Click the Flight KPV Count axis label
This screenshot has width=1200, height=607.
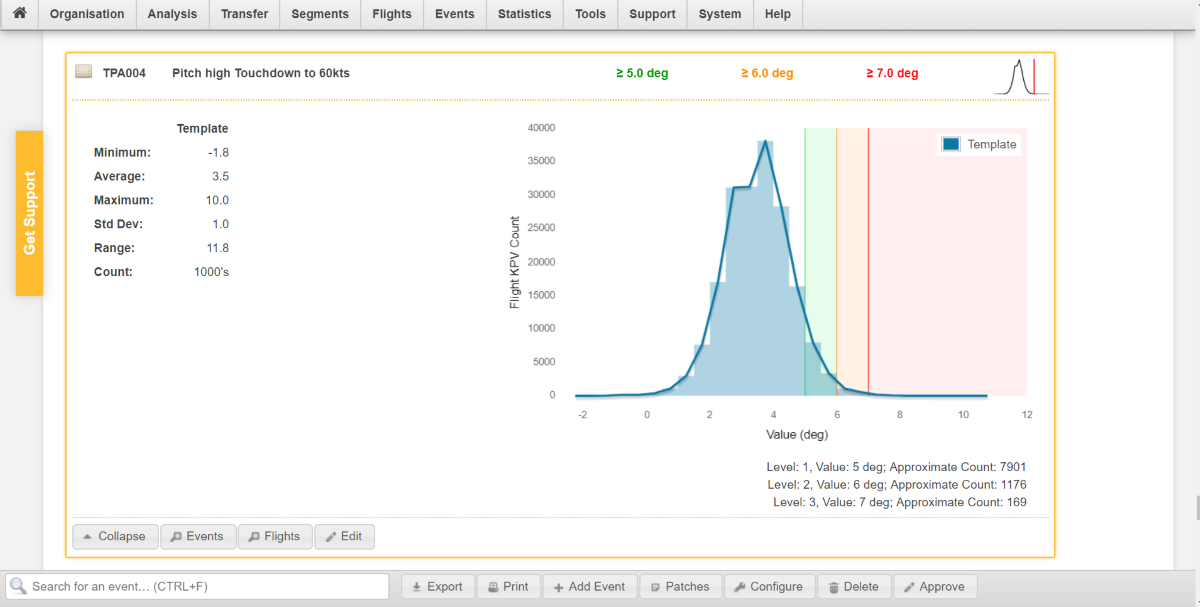[x=515, y=262]
